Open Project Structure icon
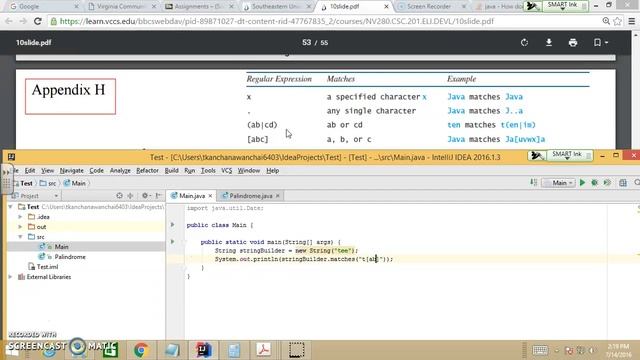640x360 pixels. (623, 183)
